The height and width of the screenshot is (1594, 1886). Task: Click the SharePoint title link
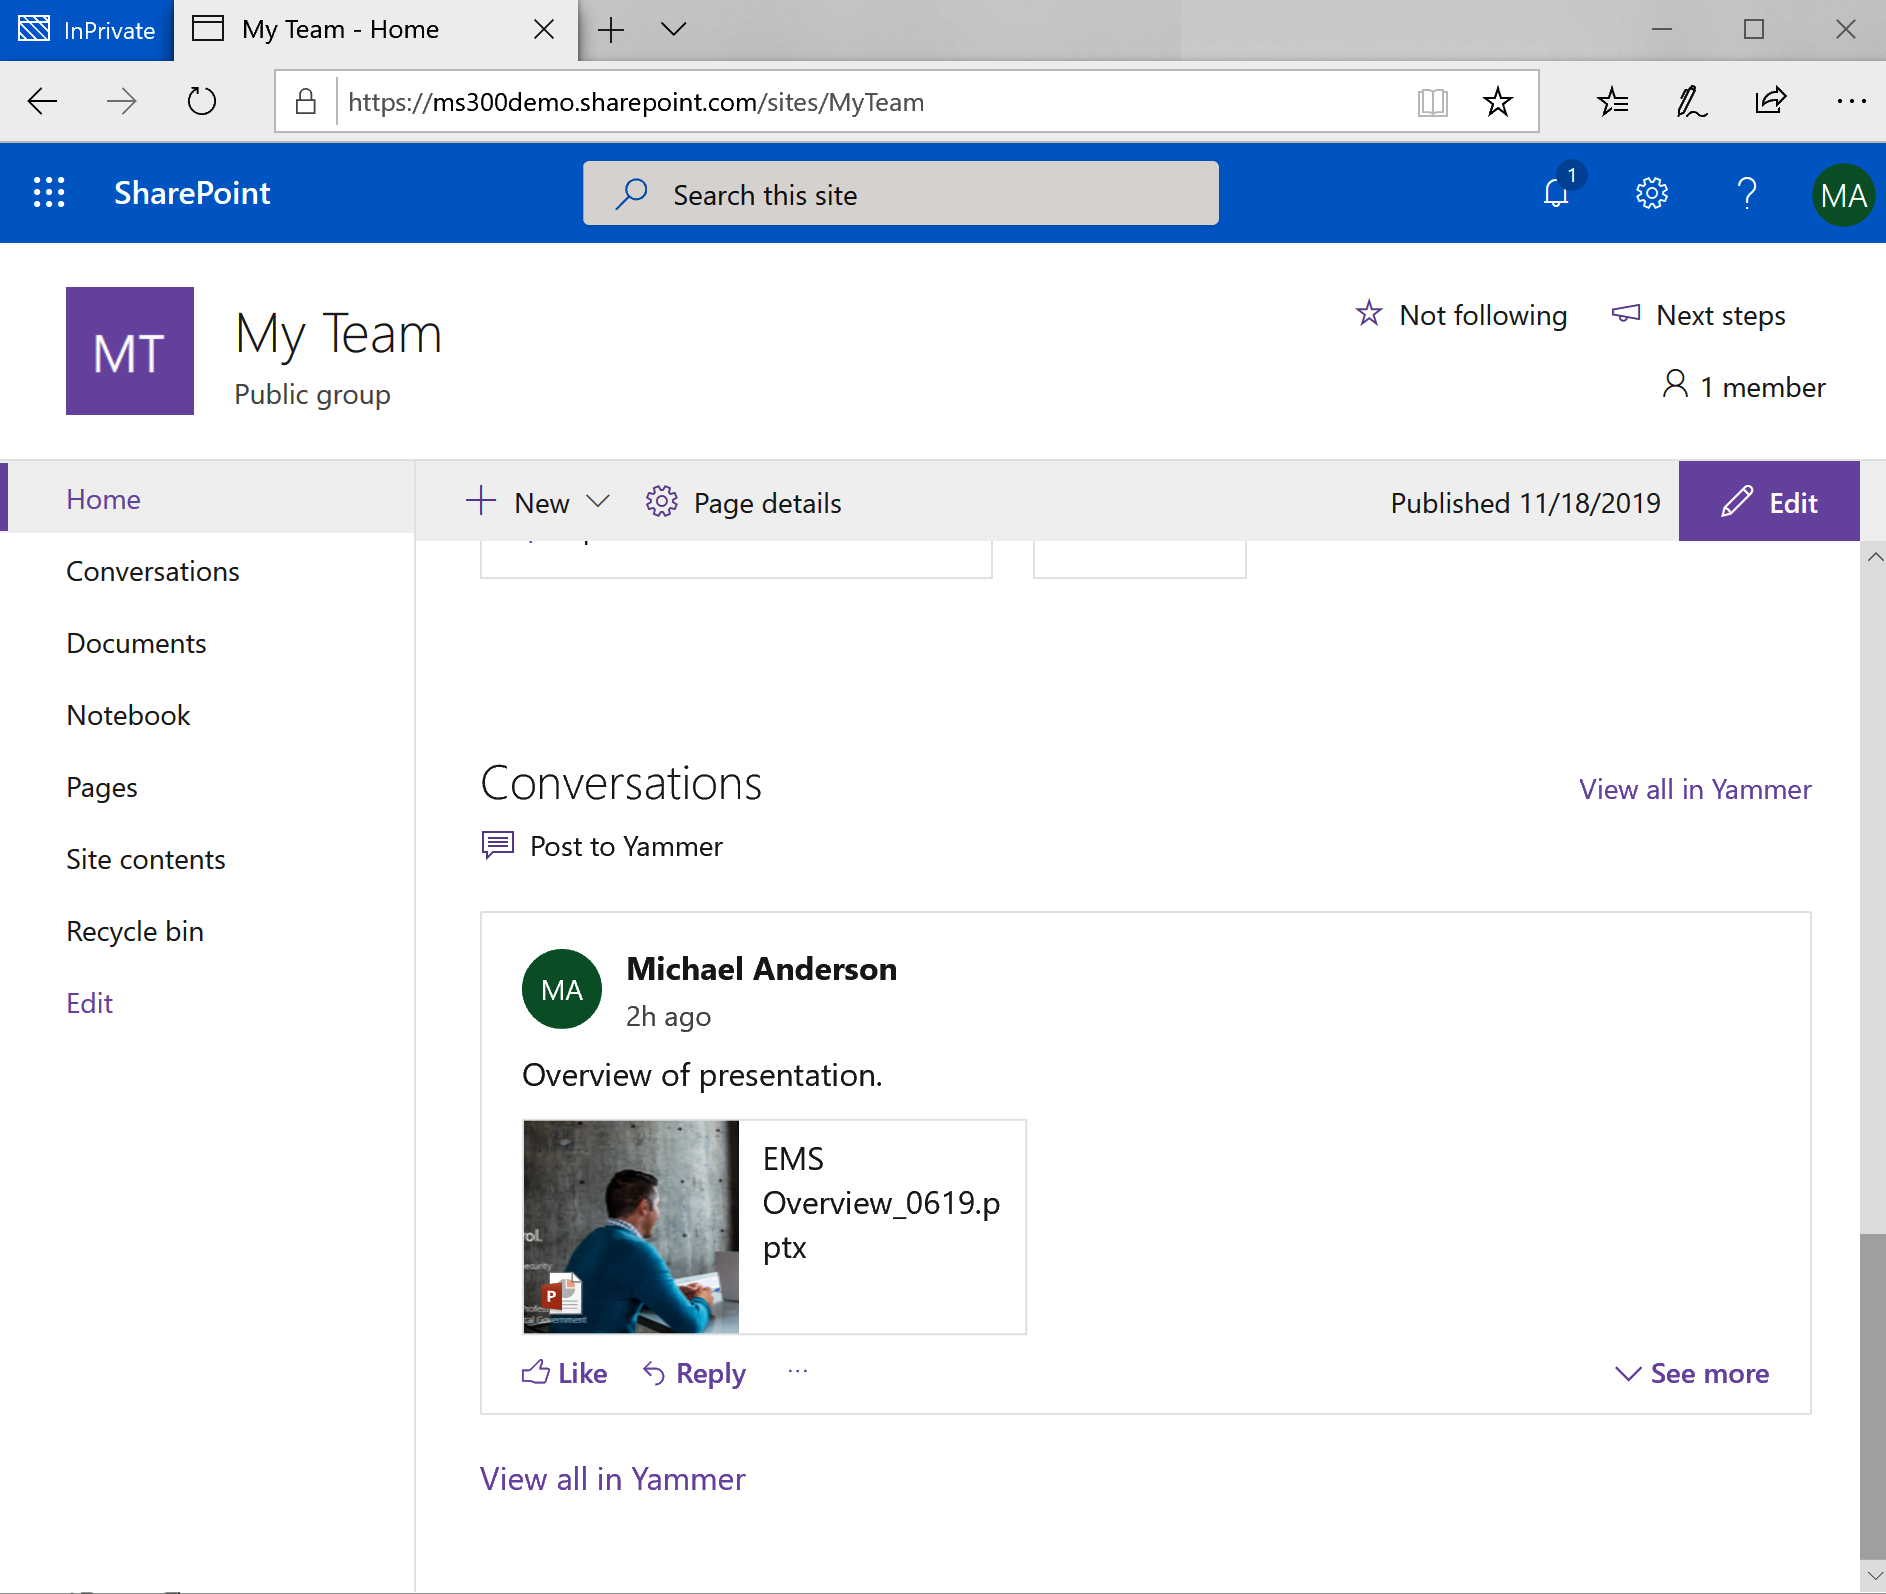(x=192, y=192)
